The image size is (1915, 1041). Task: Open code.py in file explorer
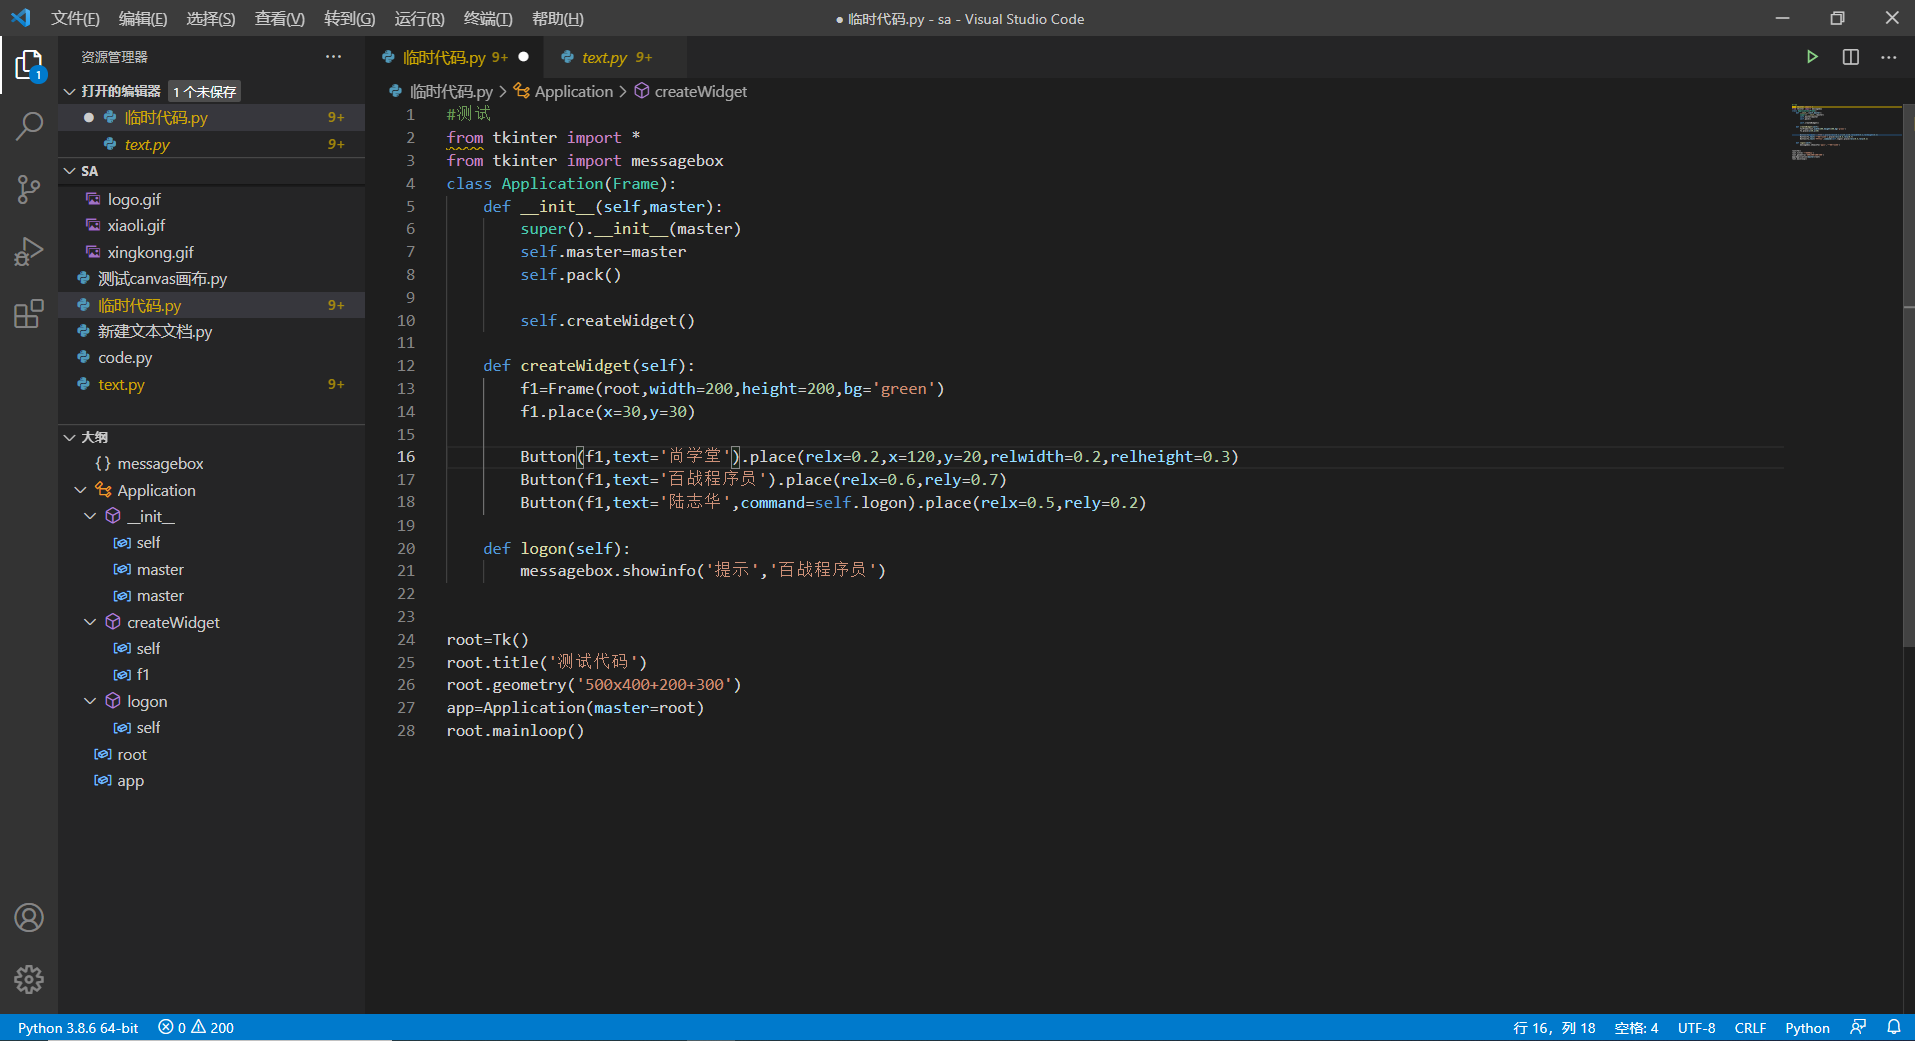[211, 357]
